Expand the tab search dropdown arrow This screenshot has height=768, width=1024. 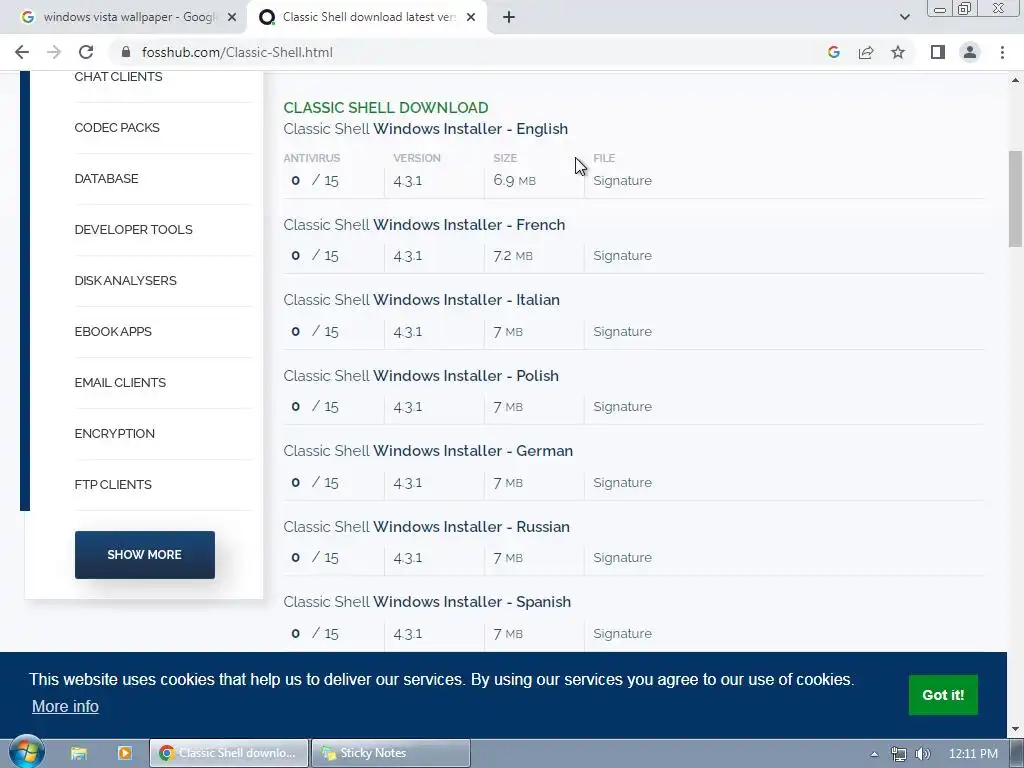tap(904, 17)
